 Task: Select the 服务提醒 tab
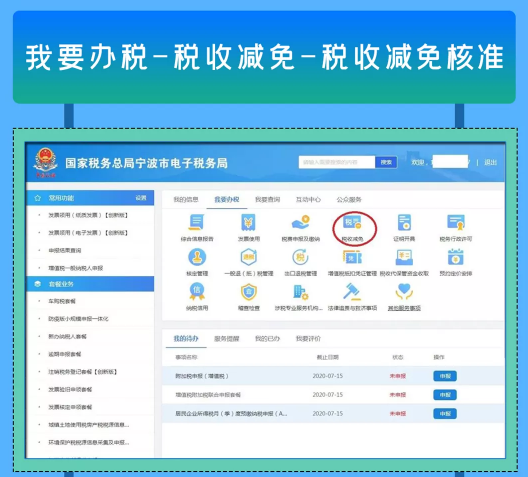[x=227, y=339]
